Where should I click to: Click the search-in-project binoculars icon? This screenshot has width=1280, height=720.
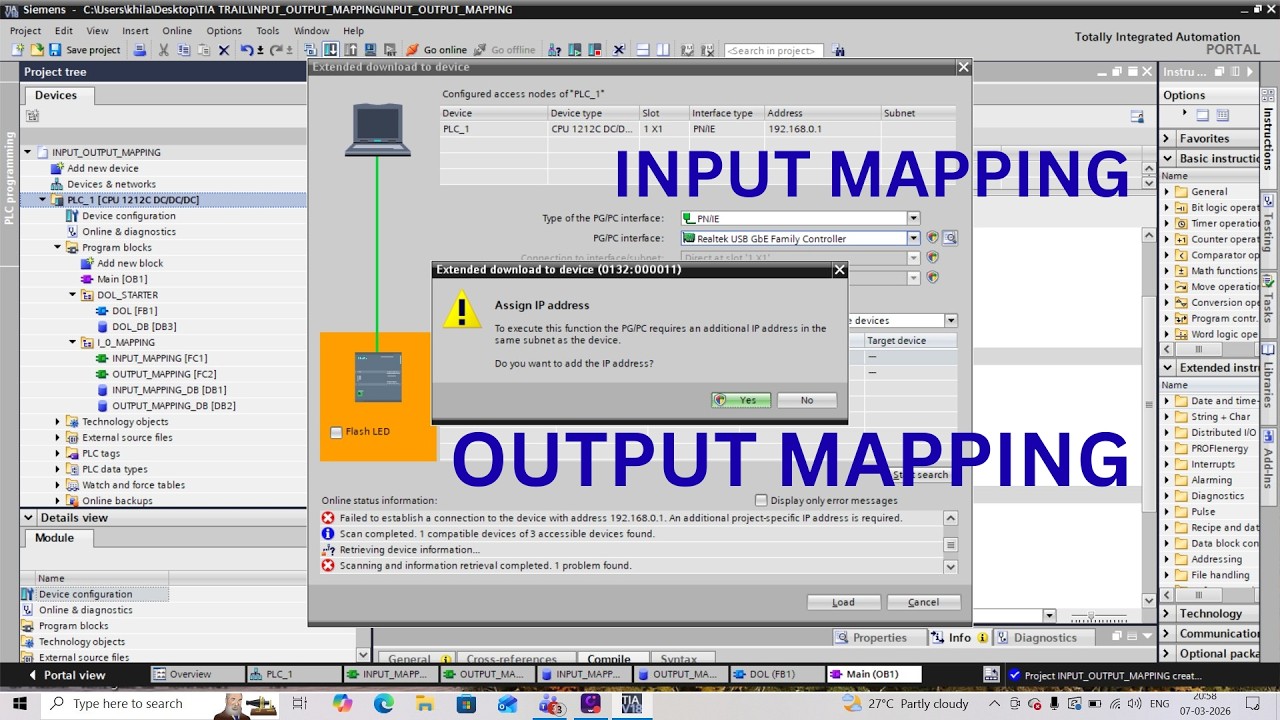pos(838,50)
